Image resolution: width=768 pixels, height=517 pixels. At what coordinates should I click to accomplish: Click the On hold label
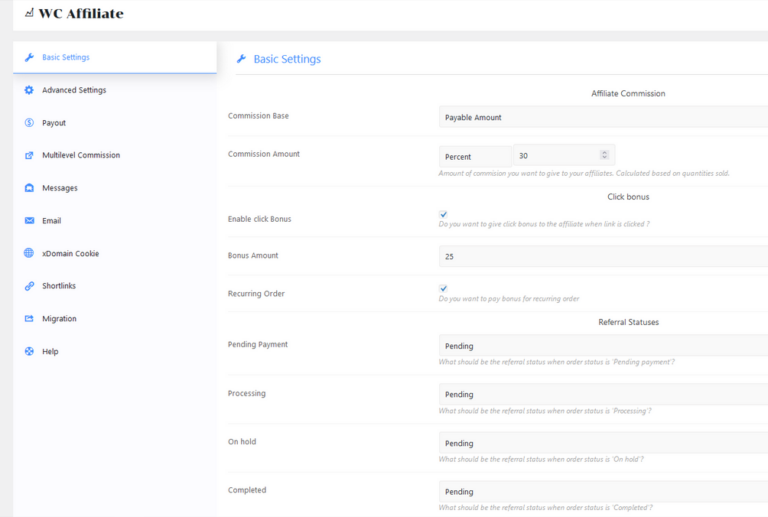coord(242,442)
